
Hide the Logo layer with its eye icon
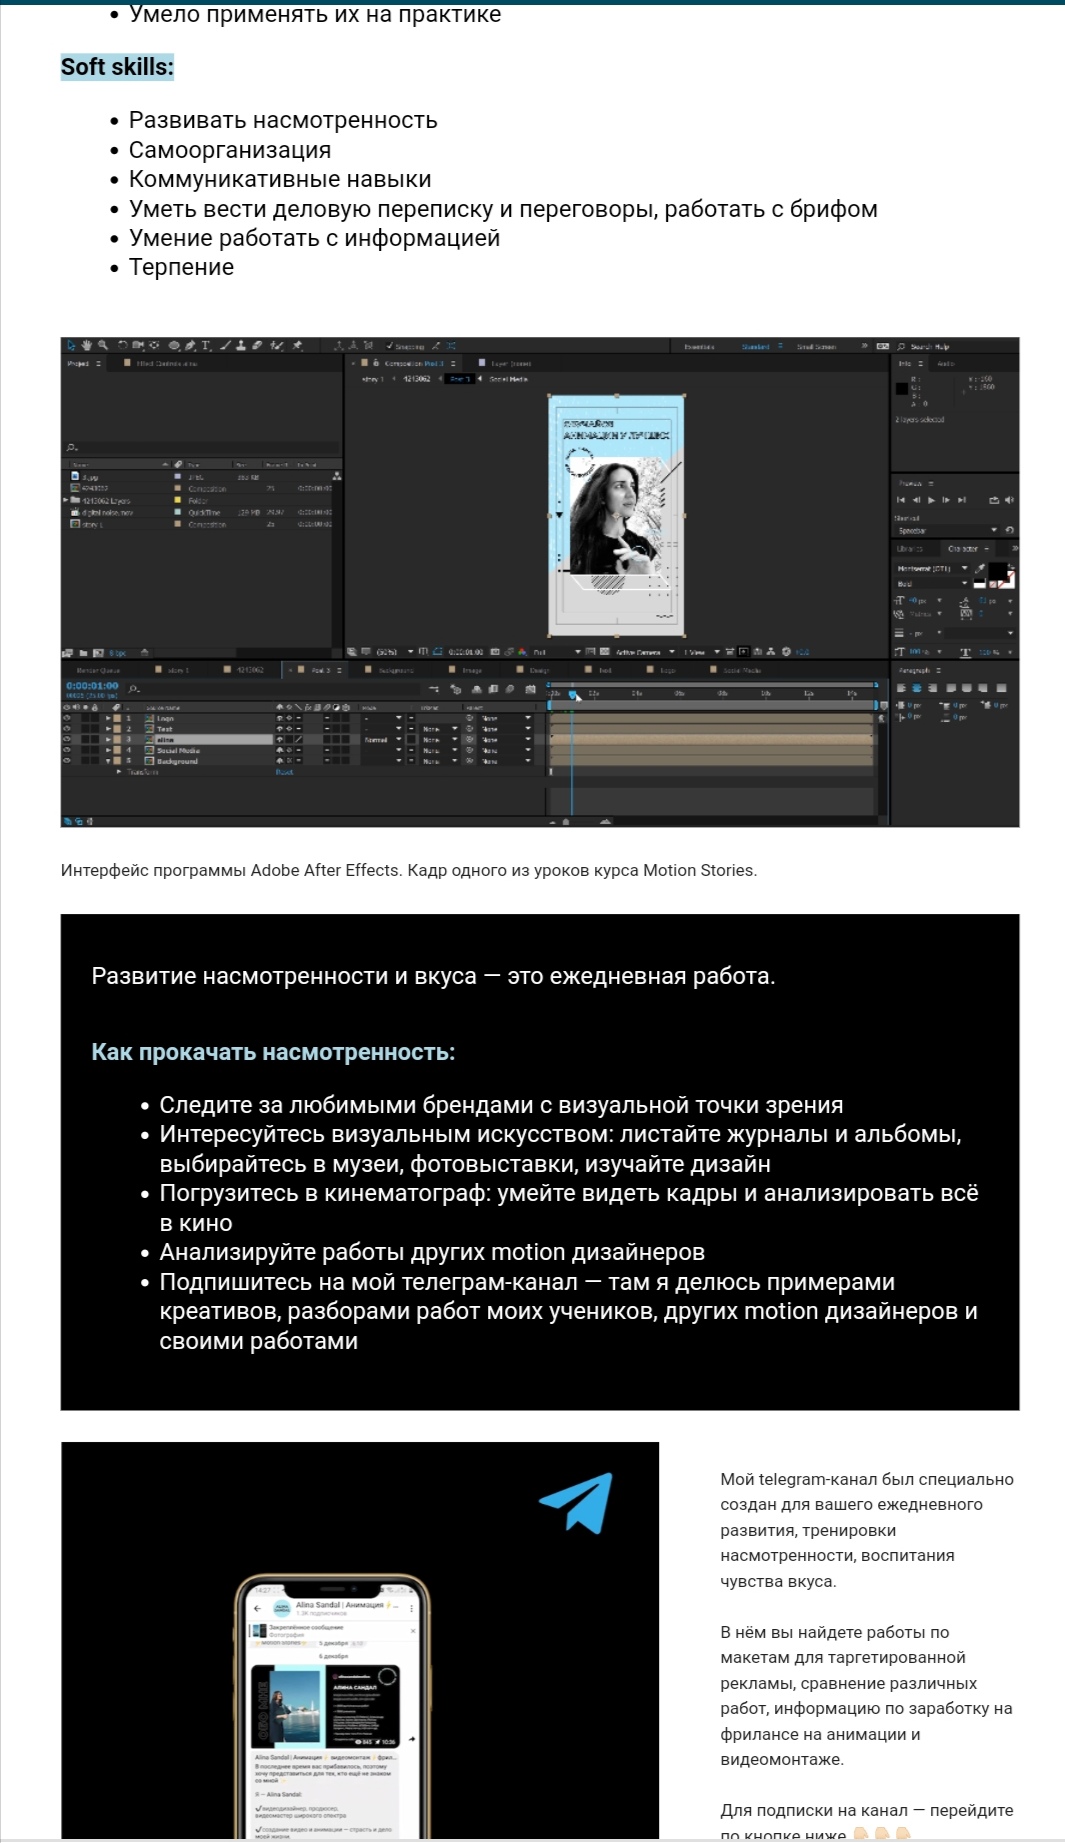pyautogui.click(x=68, y=718)
